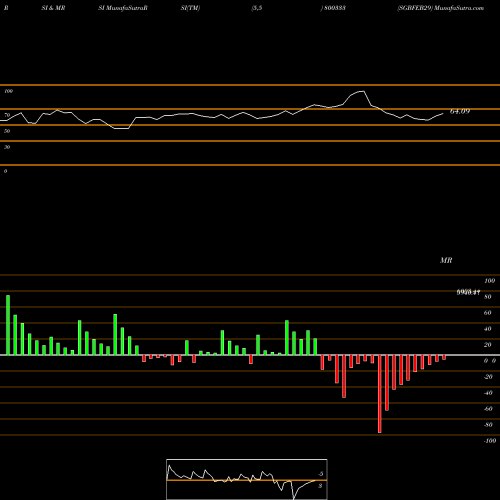Click the -60 label on MR axis
The height and width of the screenshot is (500, 500).
(488, 409)
